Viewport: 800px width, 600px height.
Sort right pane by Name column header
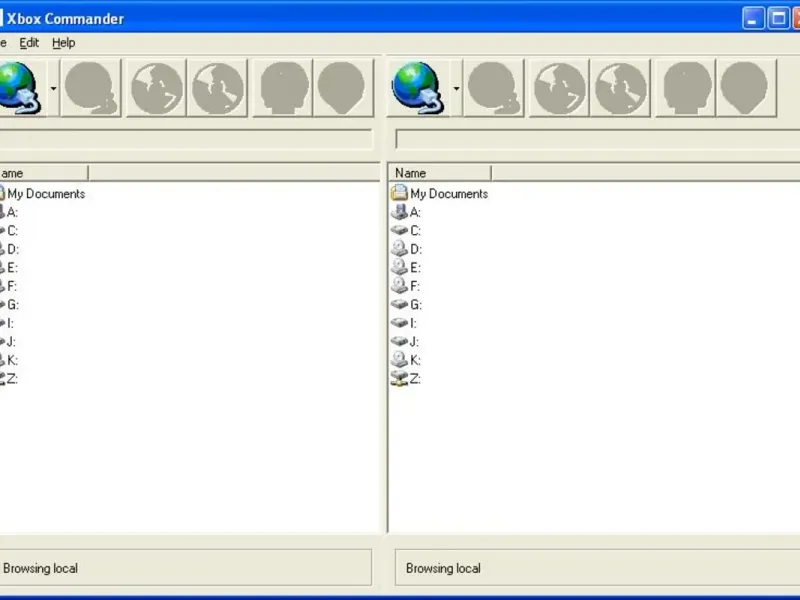pos(440,173)
